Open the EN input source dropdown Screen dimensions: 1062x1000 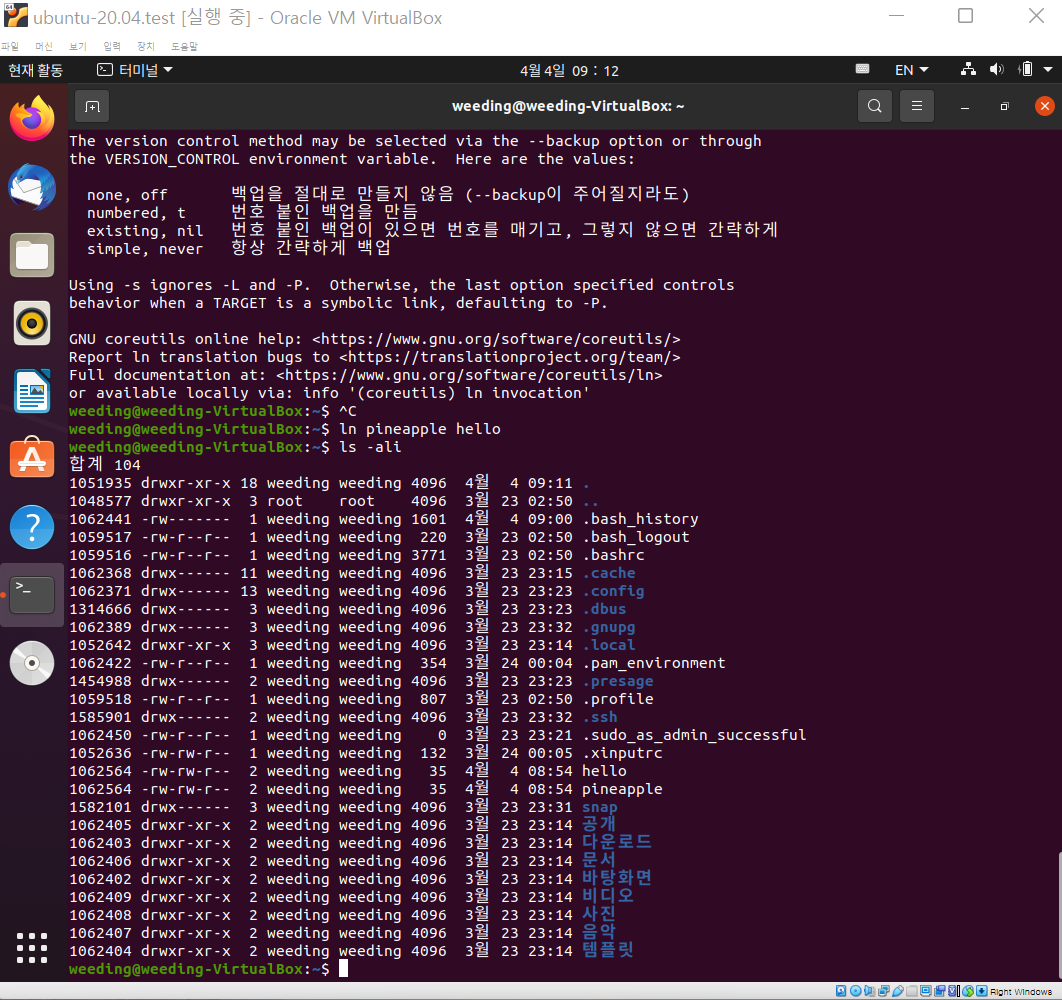click(912, 70)
